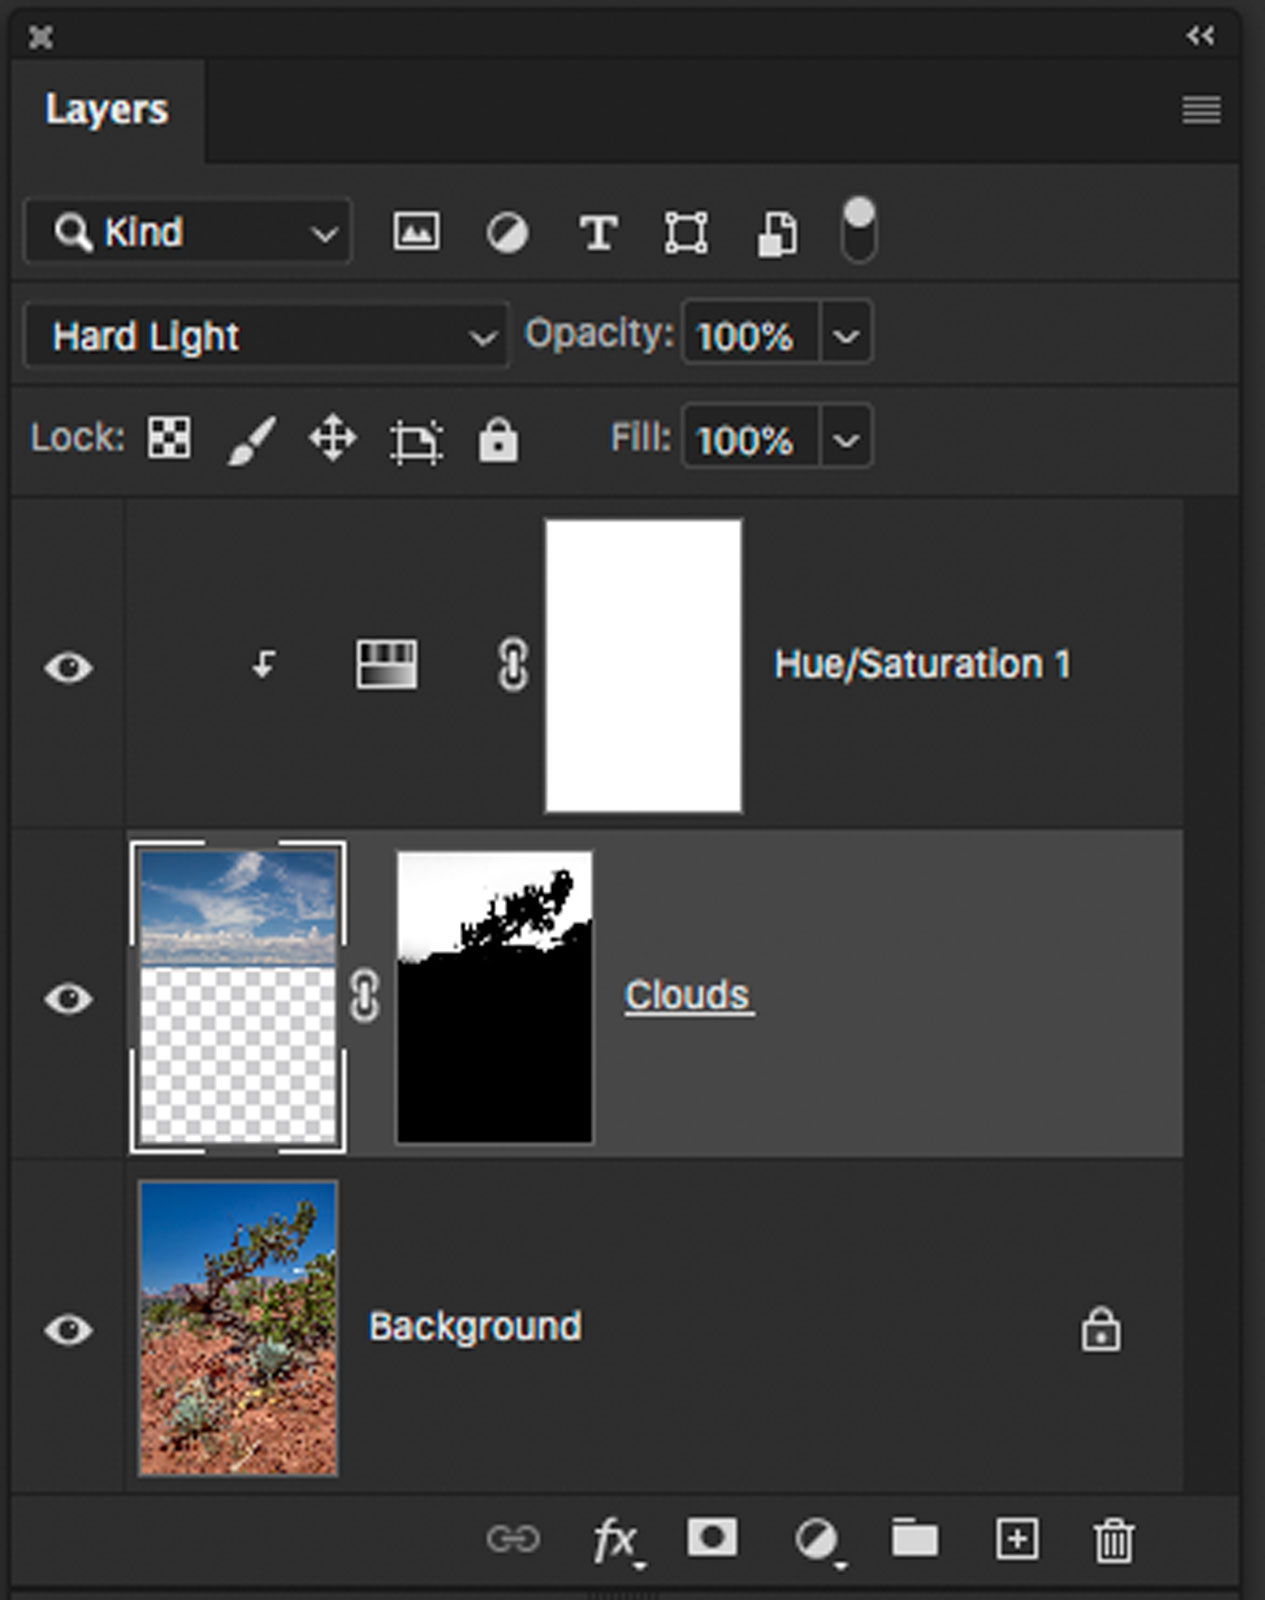
Task: Add new fill or adjustment layer
Action: (x=816, y=1539)
